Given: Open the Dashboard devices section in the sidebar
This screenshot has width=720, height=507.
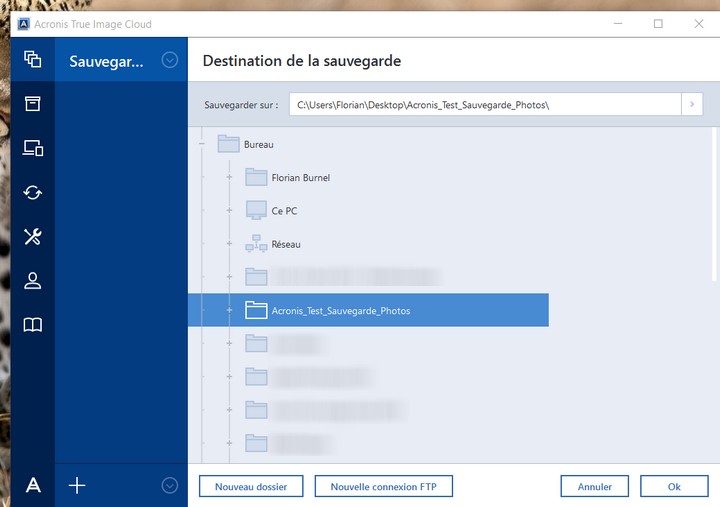Looking at the screenshot, I should click(x=33, y=148).
